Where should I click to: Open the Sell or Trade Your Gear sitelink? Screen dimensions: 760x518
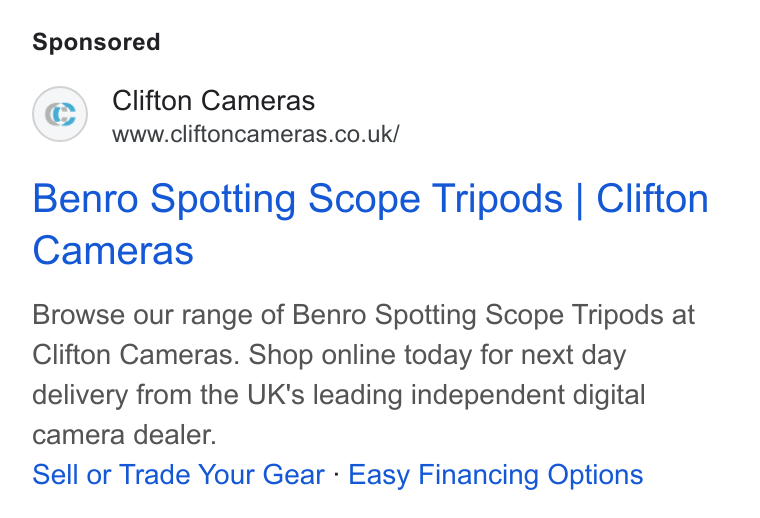point(178,474)
